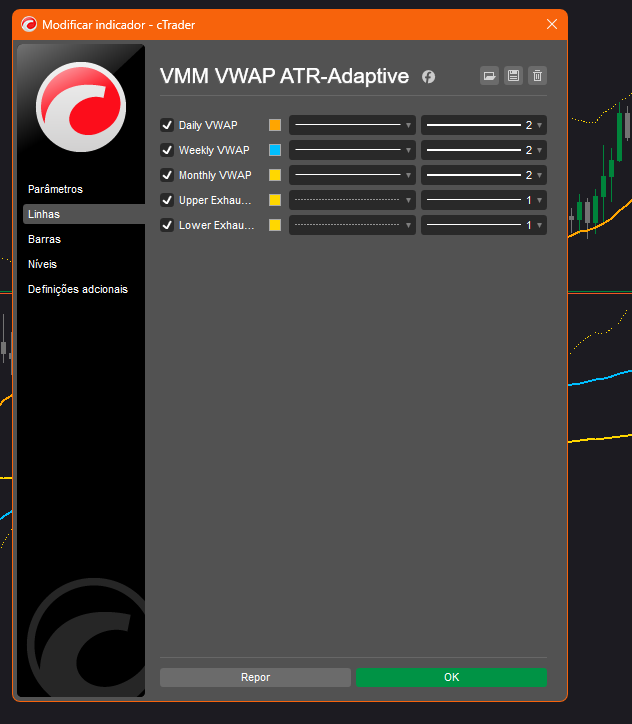Open Upper Exhaustion thickness dropdown
The image size is (632, 724).
tap(484, 200)
